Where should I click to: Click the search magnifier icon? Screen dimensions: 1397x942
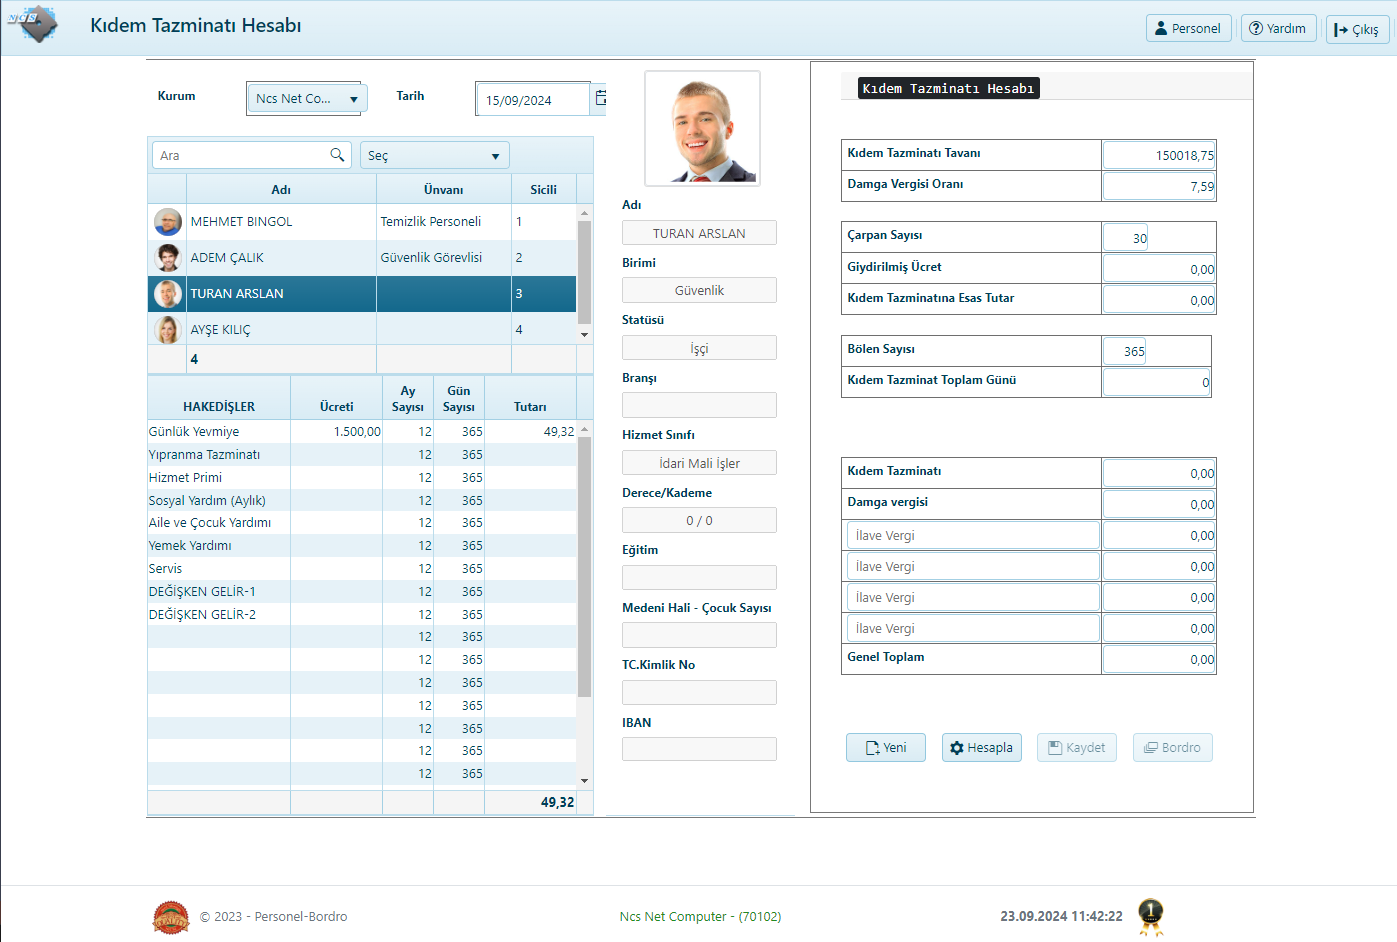click(337, 155)
